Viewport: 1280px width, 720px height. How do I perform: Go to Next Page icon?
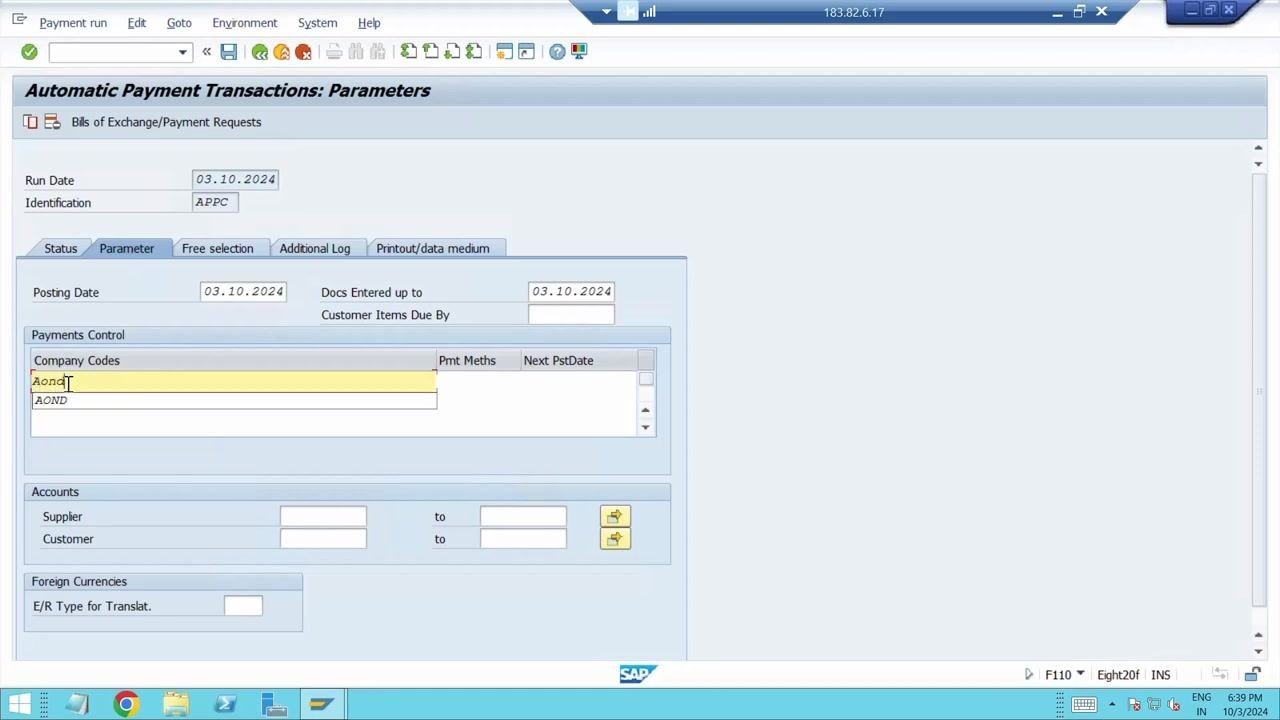point(452,51)
